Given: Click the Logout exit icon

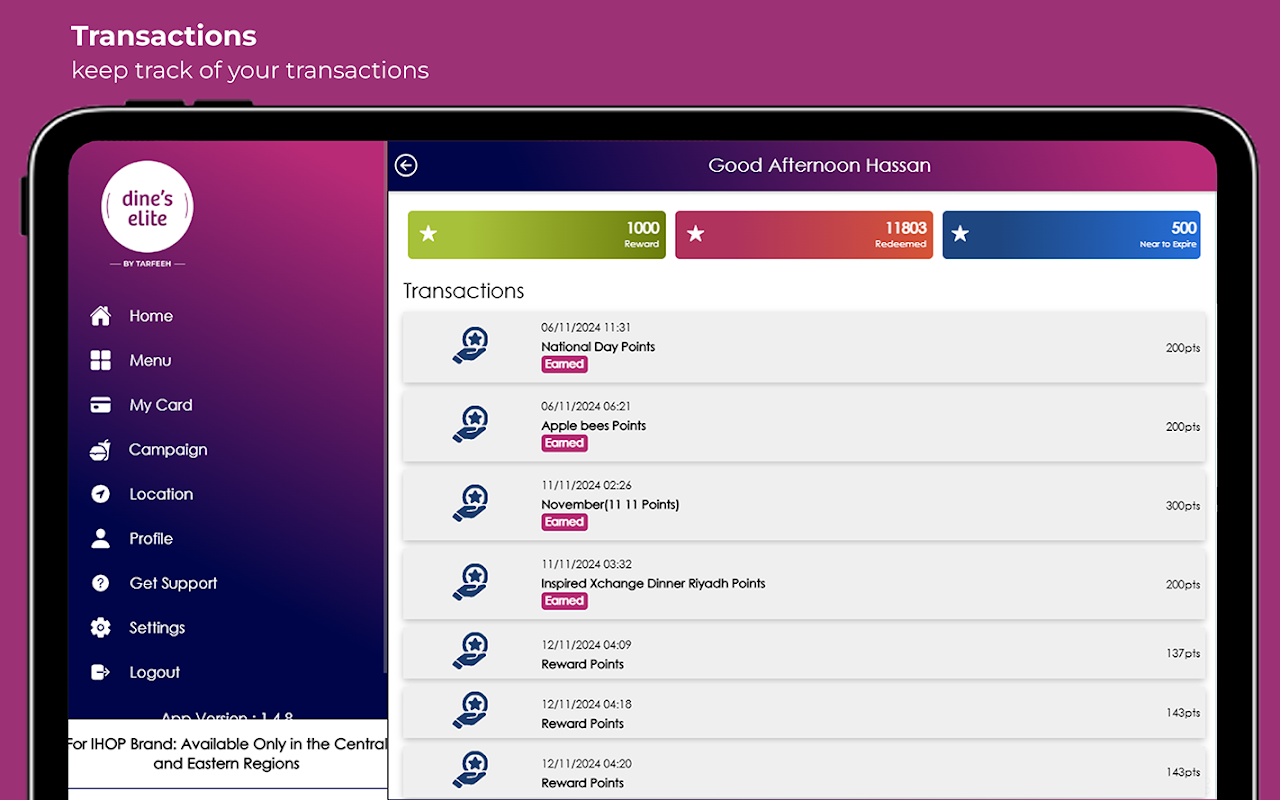Looking at the screenshot, I should tap(101, 672).
